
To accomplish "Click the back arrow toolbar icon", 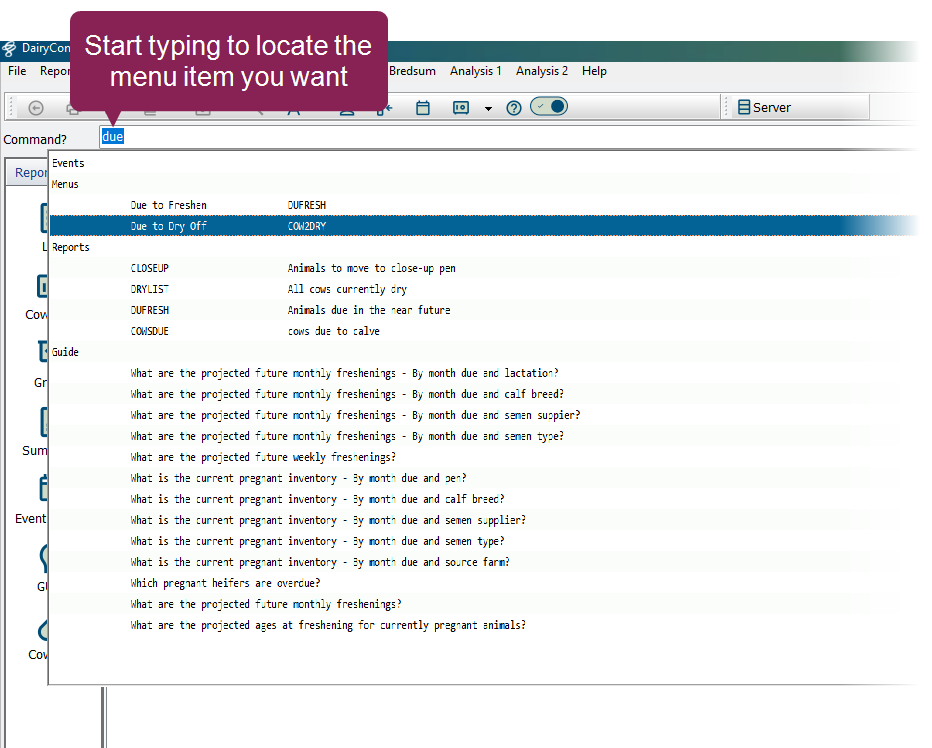I will [36, 108].
